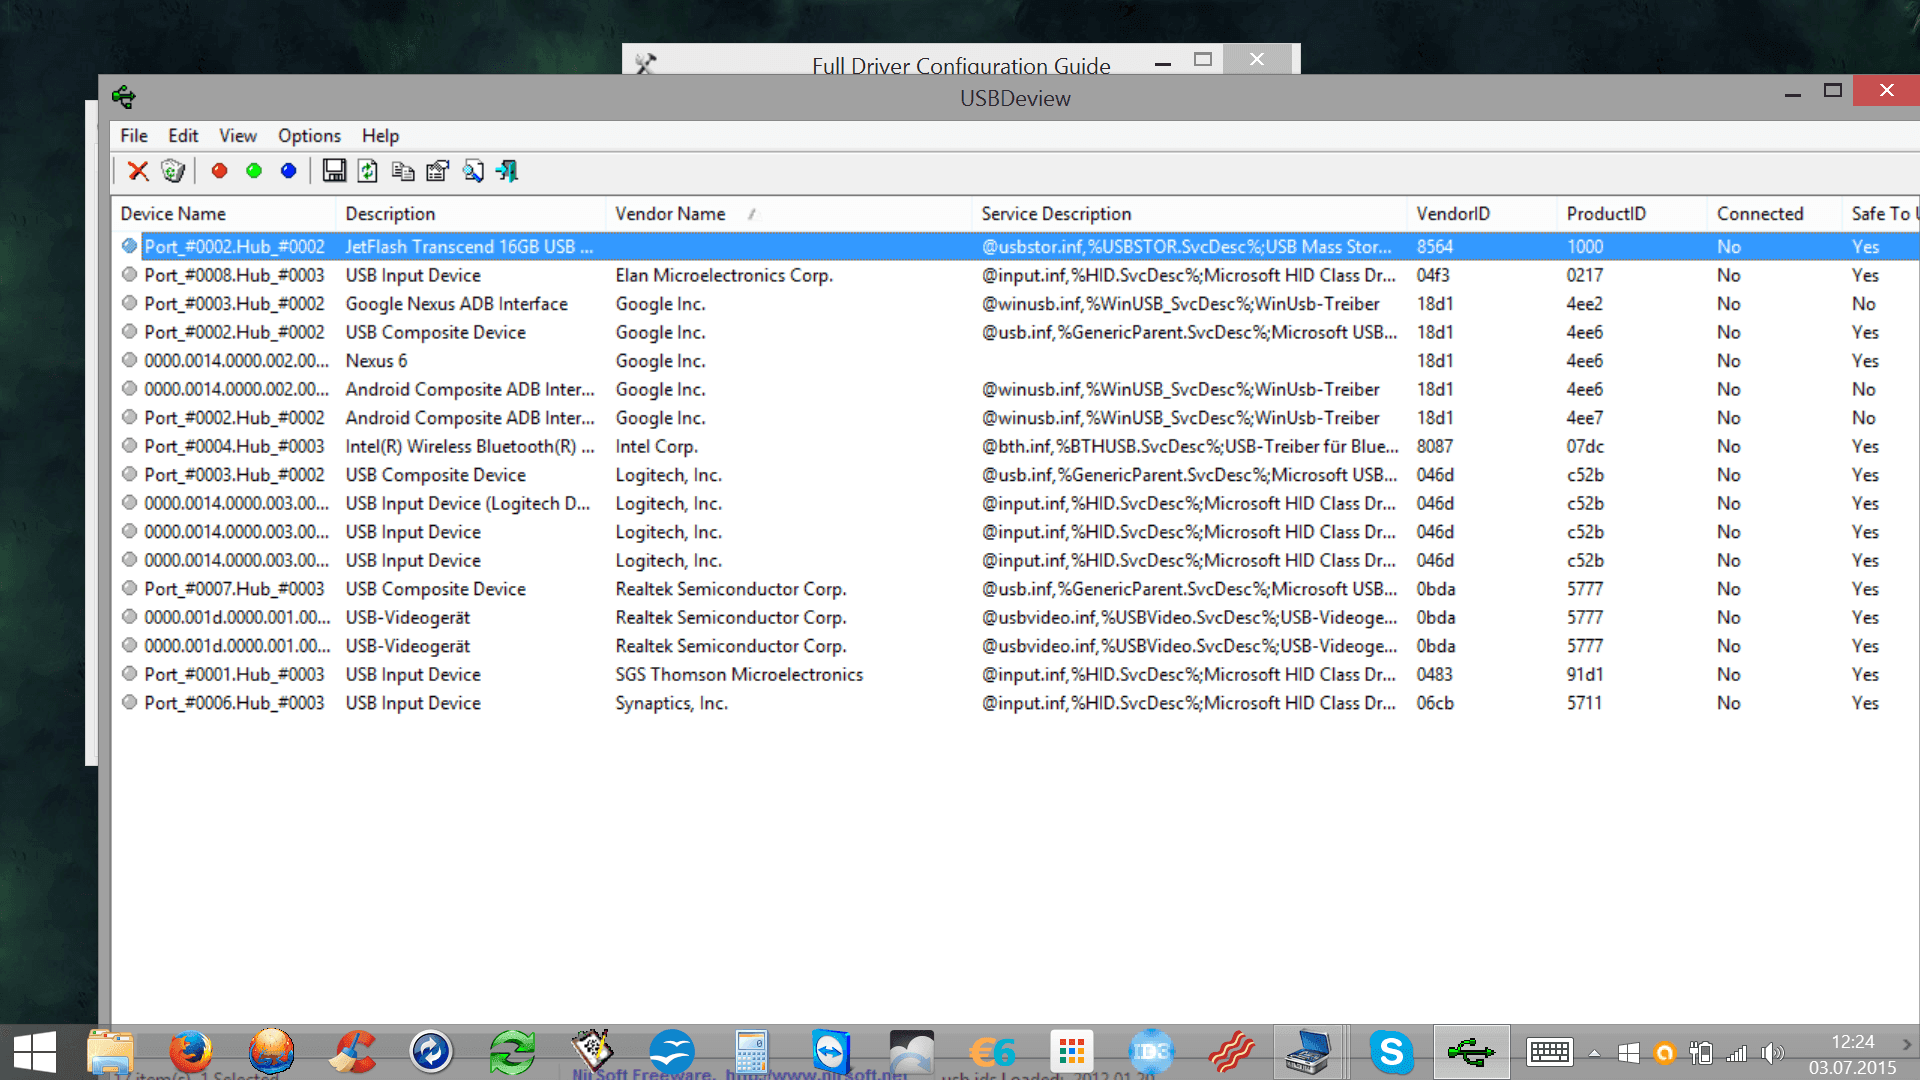Select the Intel(R) Wireless Bluetooth(R) row

click(x=1014, y=446)
